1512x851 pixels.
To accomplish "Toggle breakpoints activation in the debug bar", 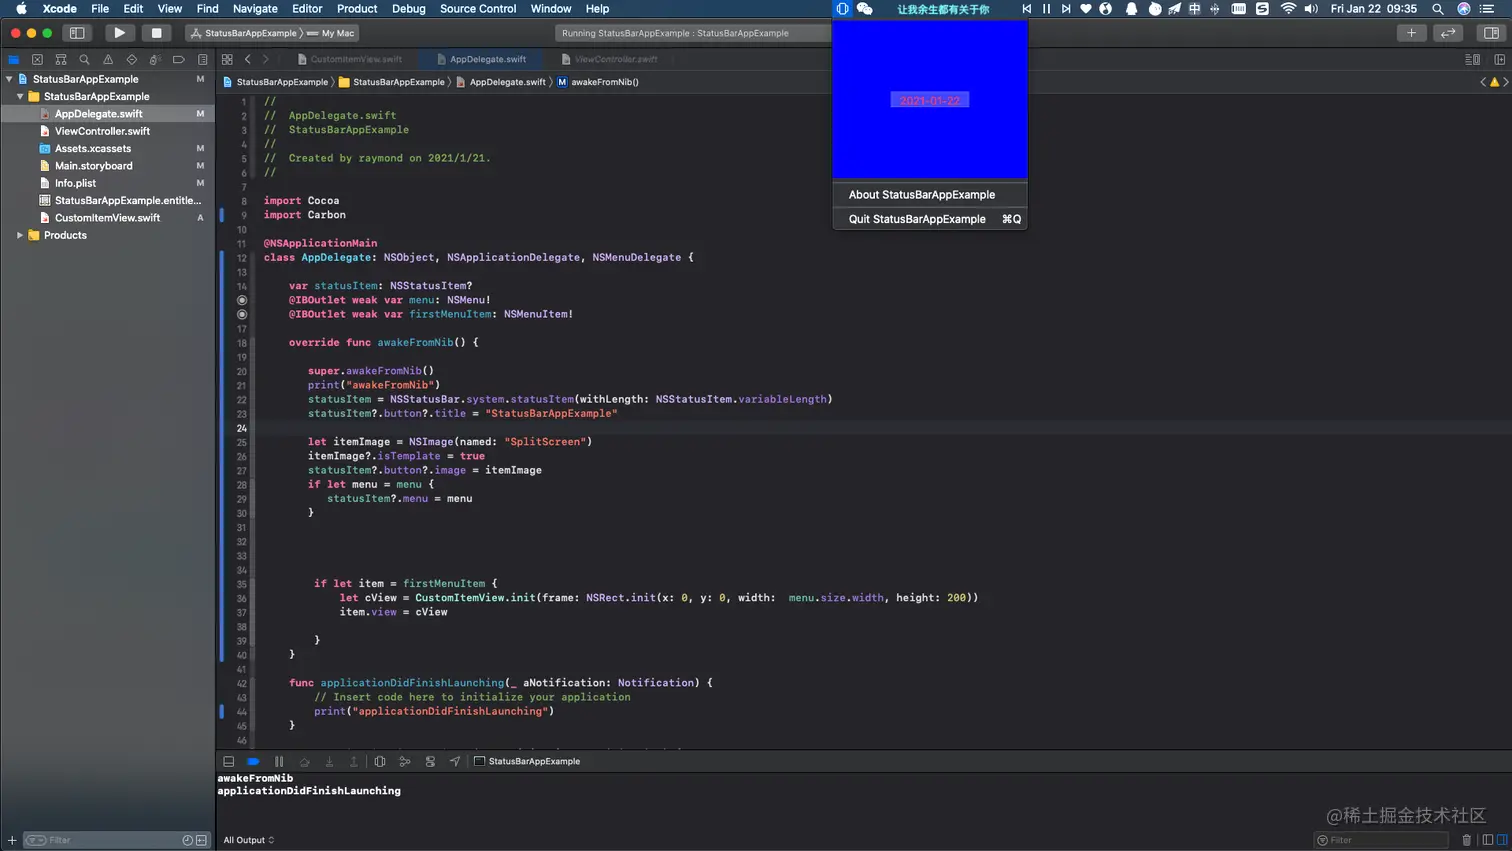I will pos(253,762).
